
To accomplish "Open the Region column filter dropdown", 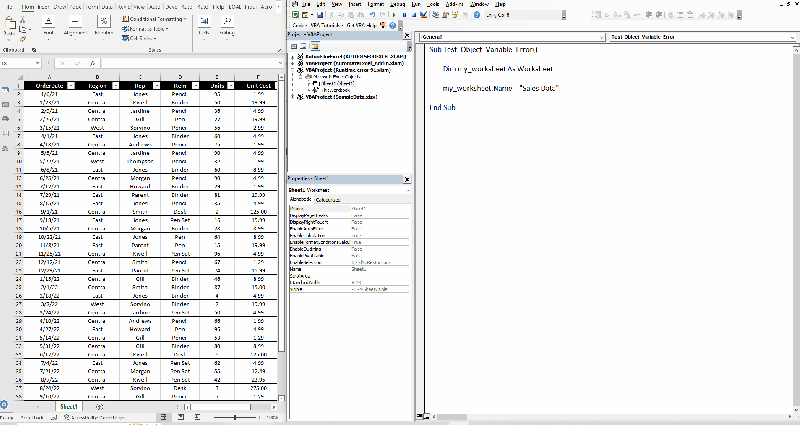I will 115,86.
